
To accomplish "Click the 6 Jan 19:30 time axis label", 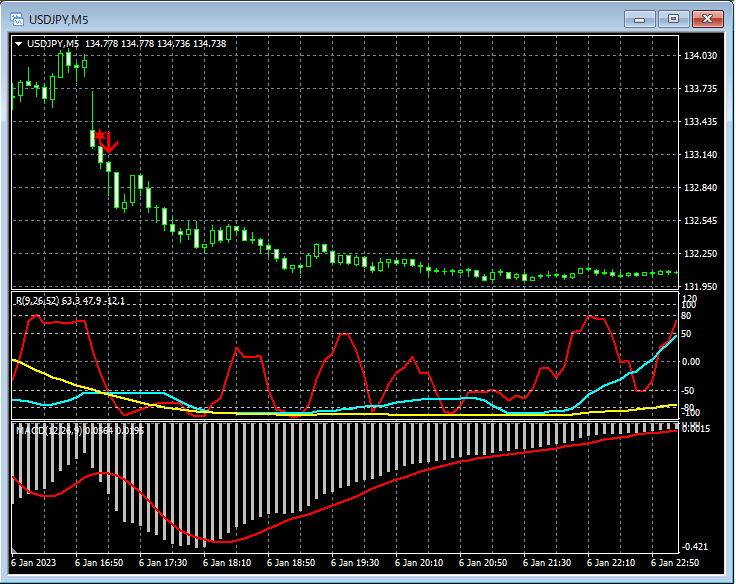I will click(x=355, y=562).
